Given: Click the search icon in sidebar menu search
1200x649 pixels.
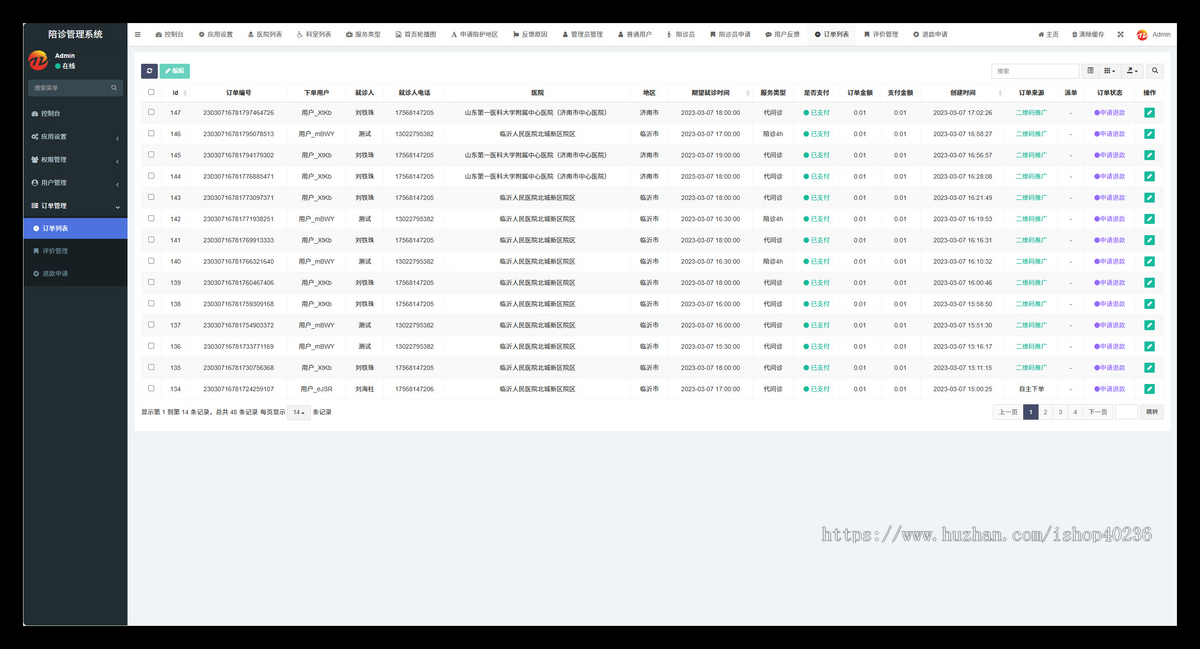Looking at the screenshot, I should [x=114, y=88].
